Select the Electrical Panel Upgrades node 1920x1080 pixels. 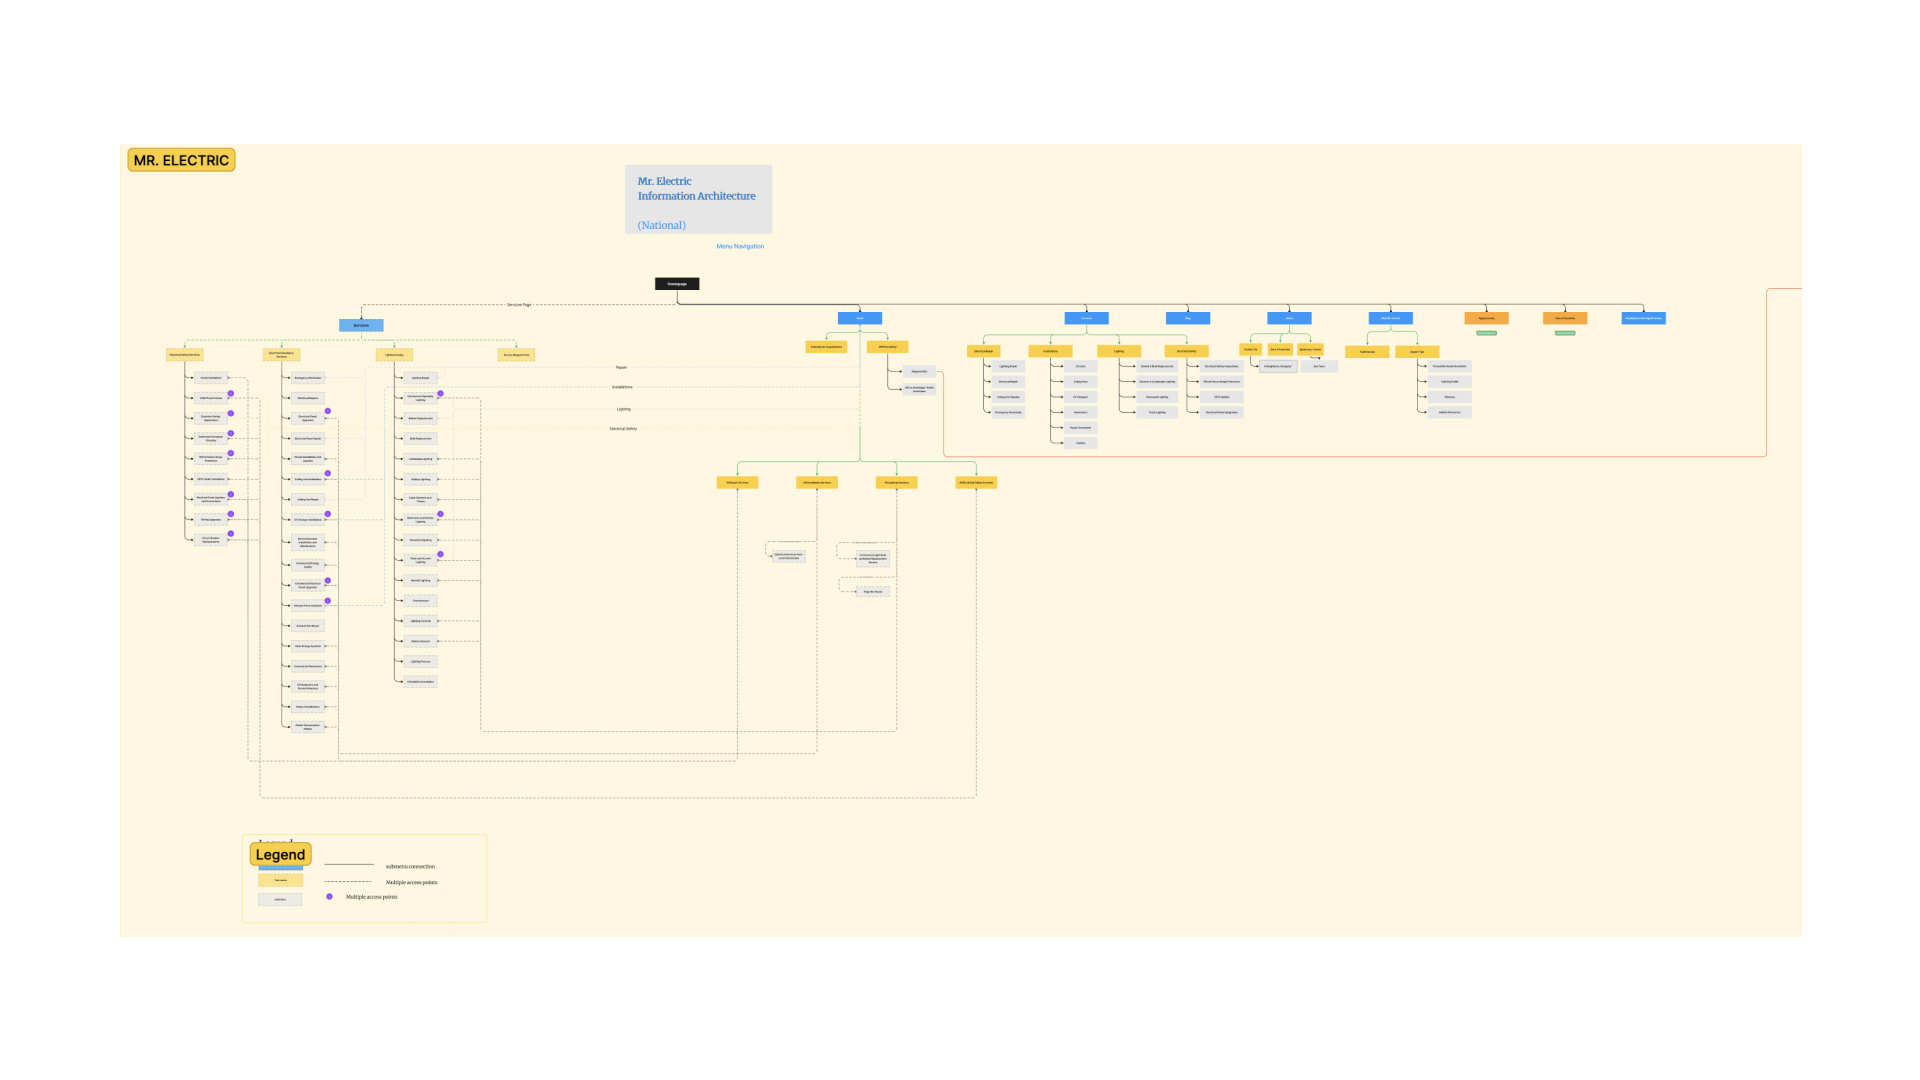(1222, 412)
